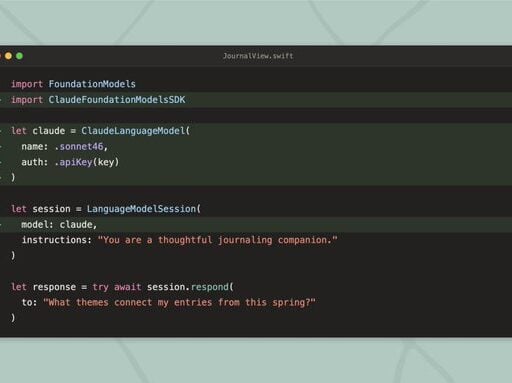Click the 'claude' variable in let claude
512x383 pixels.
click(49, 131)
